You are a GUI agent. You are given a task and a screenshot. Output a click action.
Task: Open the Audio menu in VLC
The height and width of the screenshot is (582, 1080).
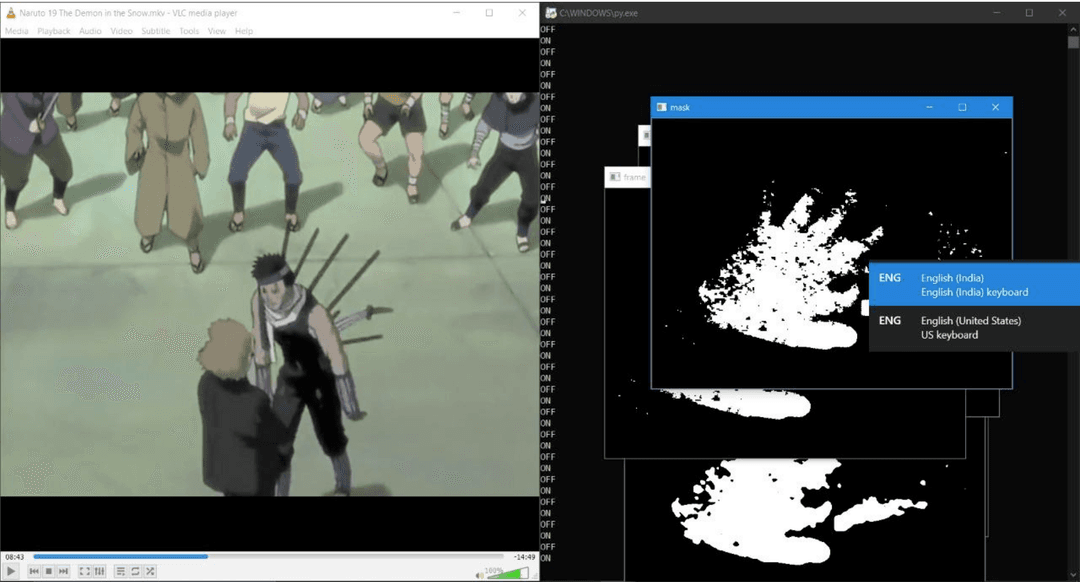click(x=90, y=31)
